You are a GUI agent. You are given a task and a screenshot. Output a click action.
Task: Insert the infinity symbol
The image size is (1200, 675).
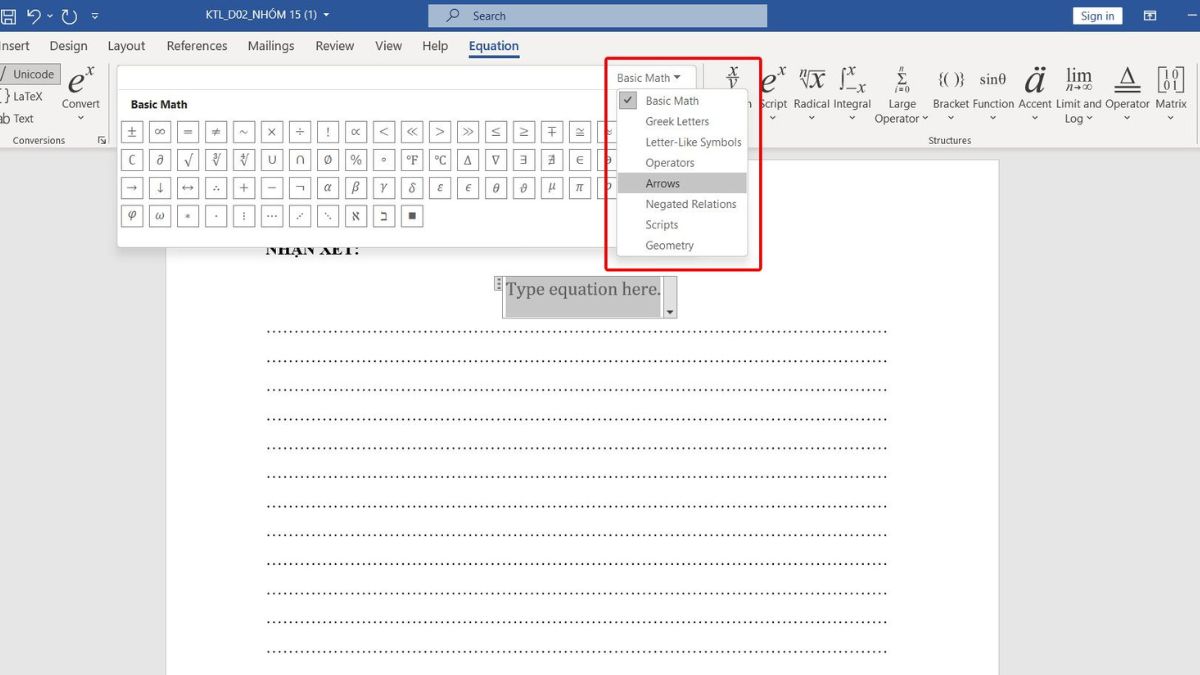[x=160, y=131]
